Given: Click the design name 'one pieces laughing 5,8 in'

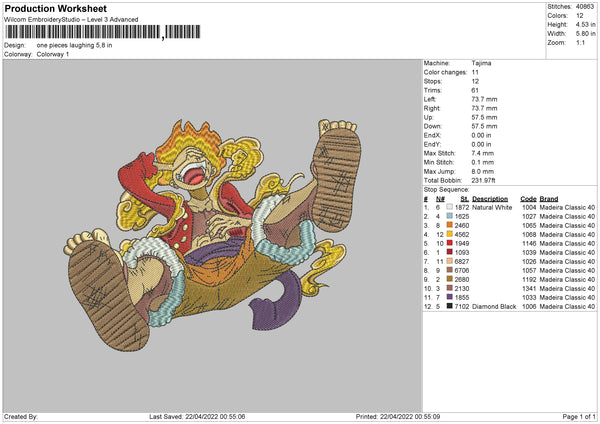Looking at the screenshot, I should [74, 45].
